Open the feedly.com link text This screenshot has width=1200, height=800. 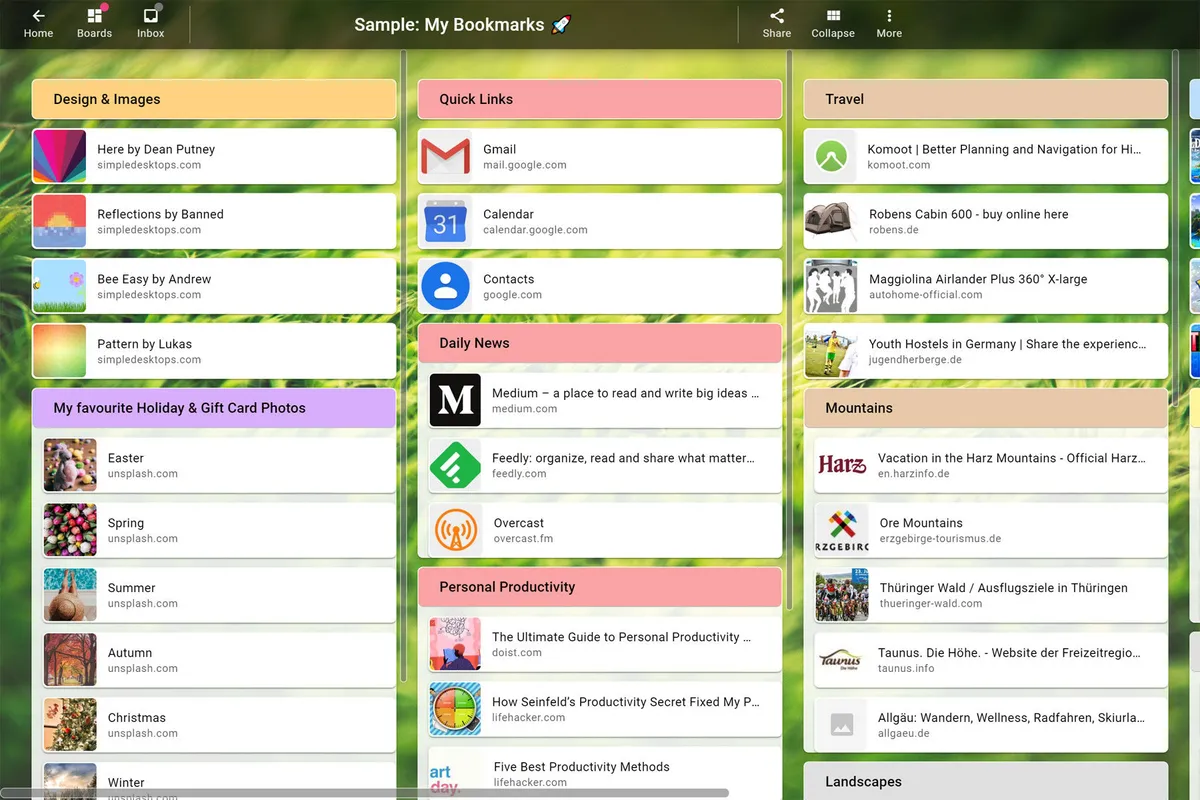(x=519, y=474)
